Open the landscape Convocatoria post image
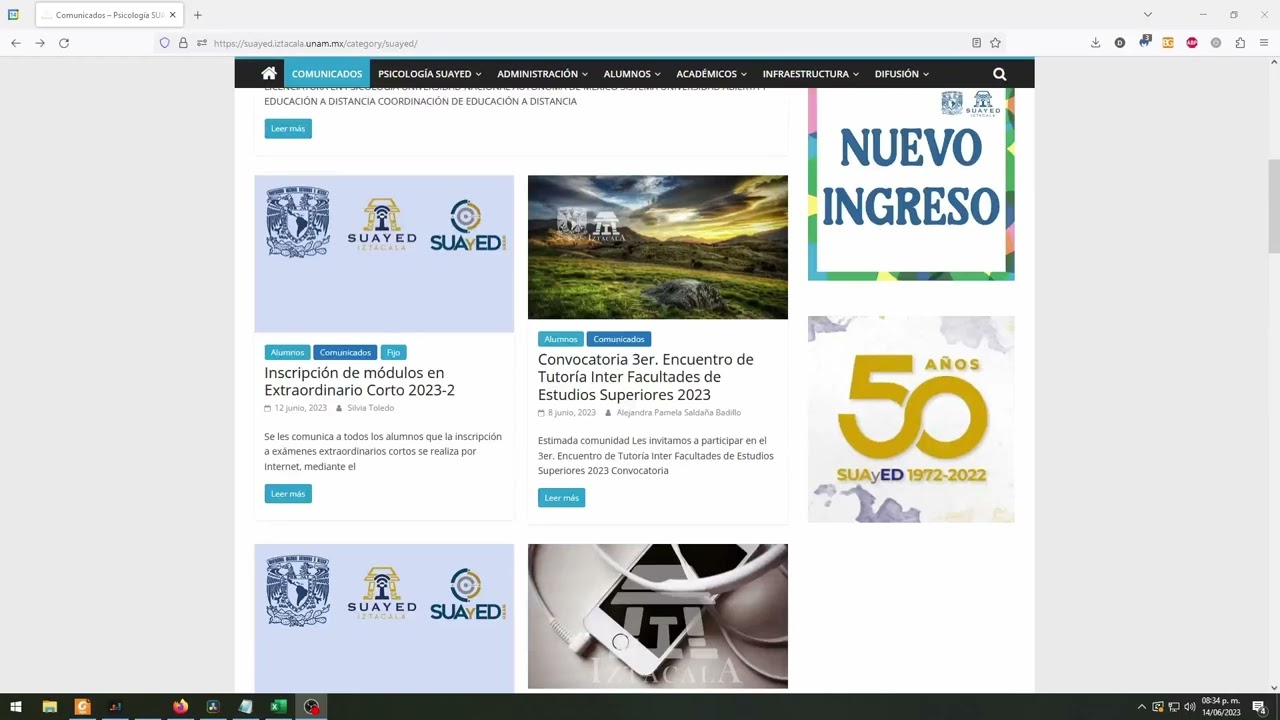Viewport: 1280px width, 720px height. click(658, 247)
